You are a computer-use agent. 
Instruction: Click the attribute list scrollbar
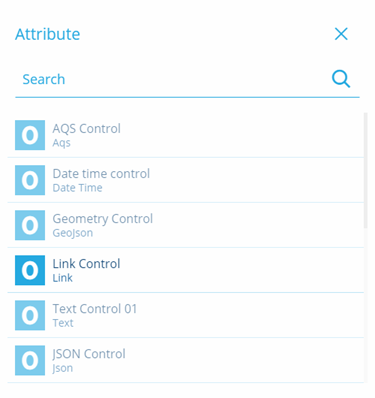click(366, 171)
